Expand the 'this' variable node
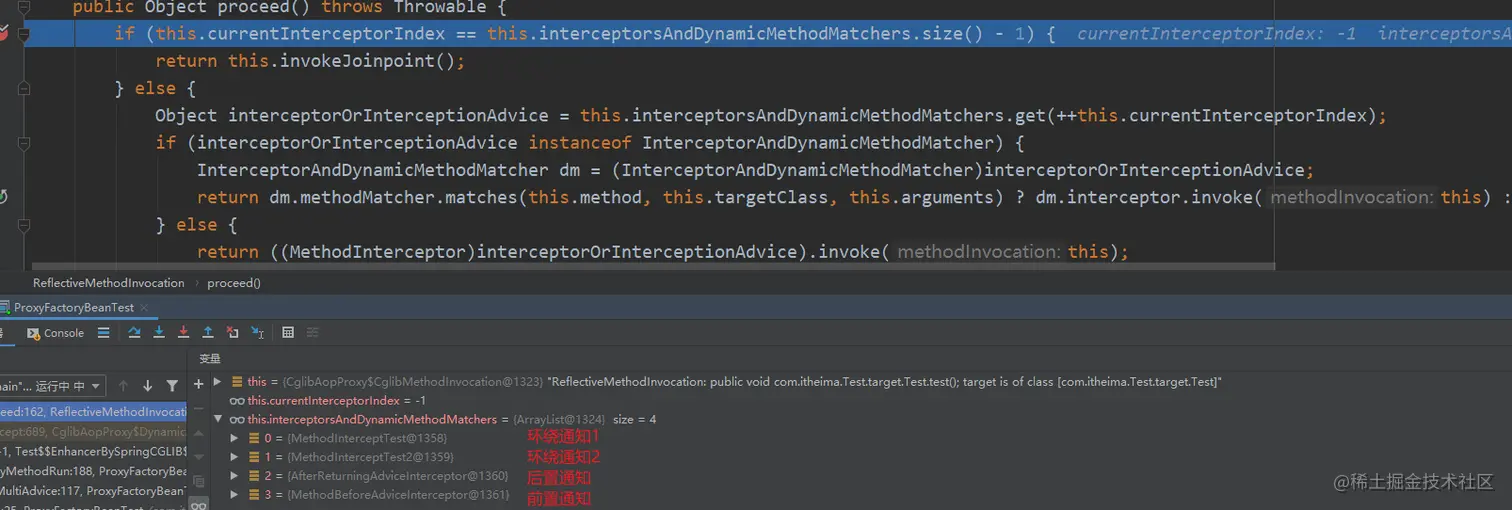This screenshot has width=1512, height=510. point(218,382)
